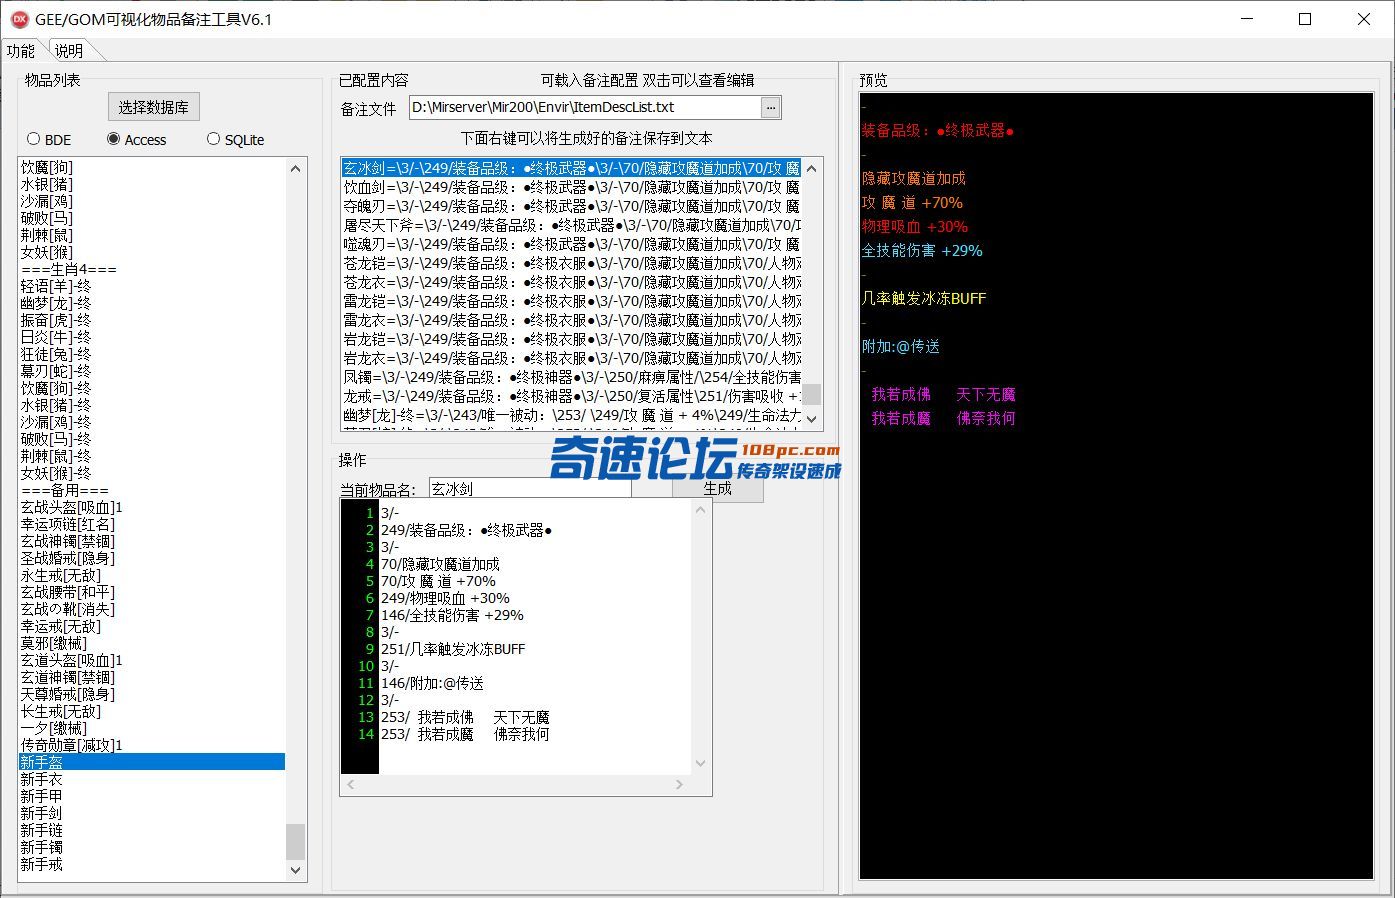
Task: Click editor line 9 几率触发冰冻BUFF
Action: point(453,649)
